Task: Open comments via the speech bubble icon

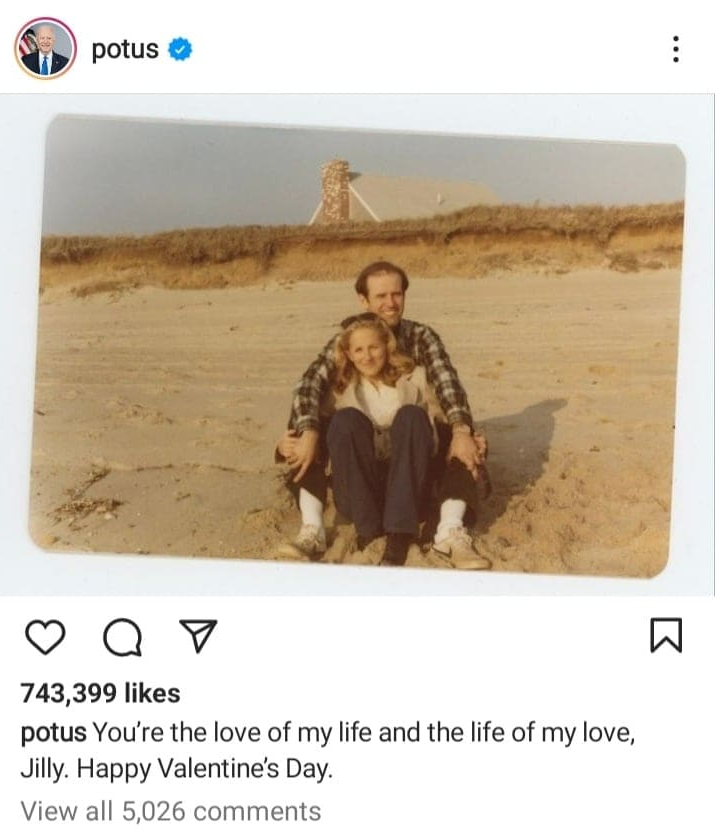Action: (121, 636)
